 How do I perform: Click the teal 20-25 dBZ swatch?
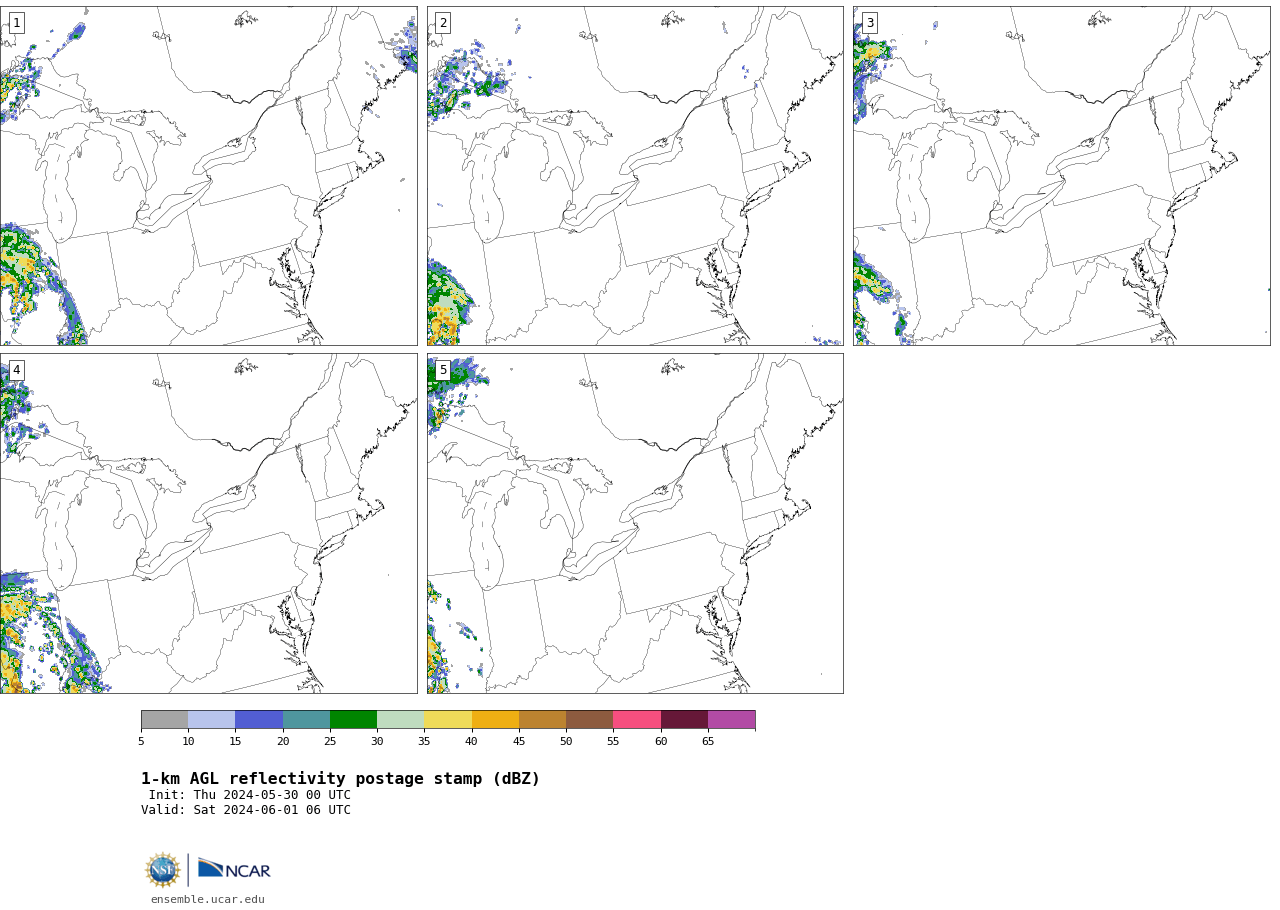pyautogui.click(x=306, y=720)
